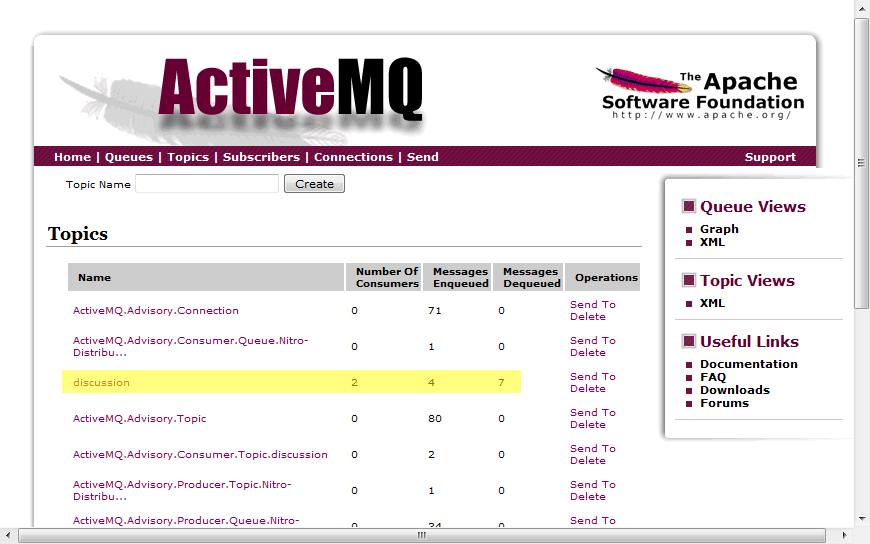Click Send To for ActiveMQ.Advisory.Topic
Viewport: 870px width, 544px height.
click(x=593, y=412)
